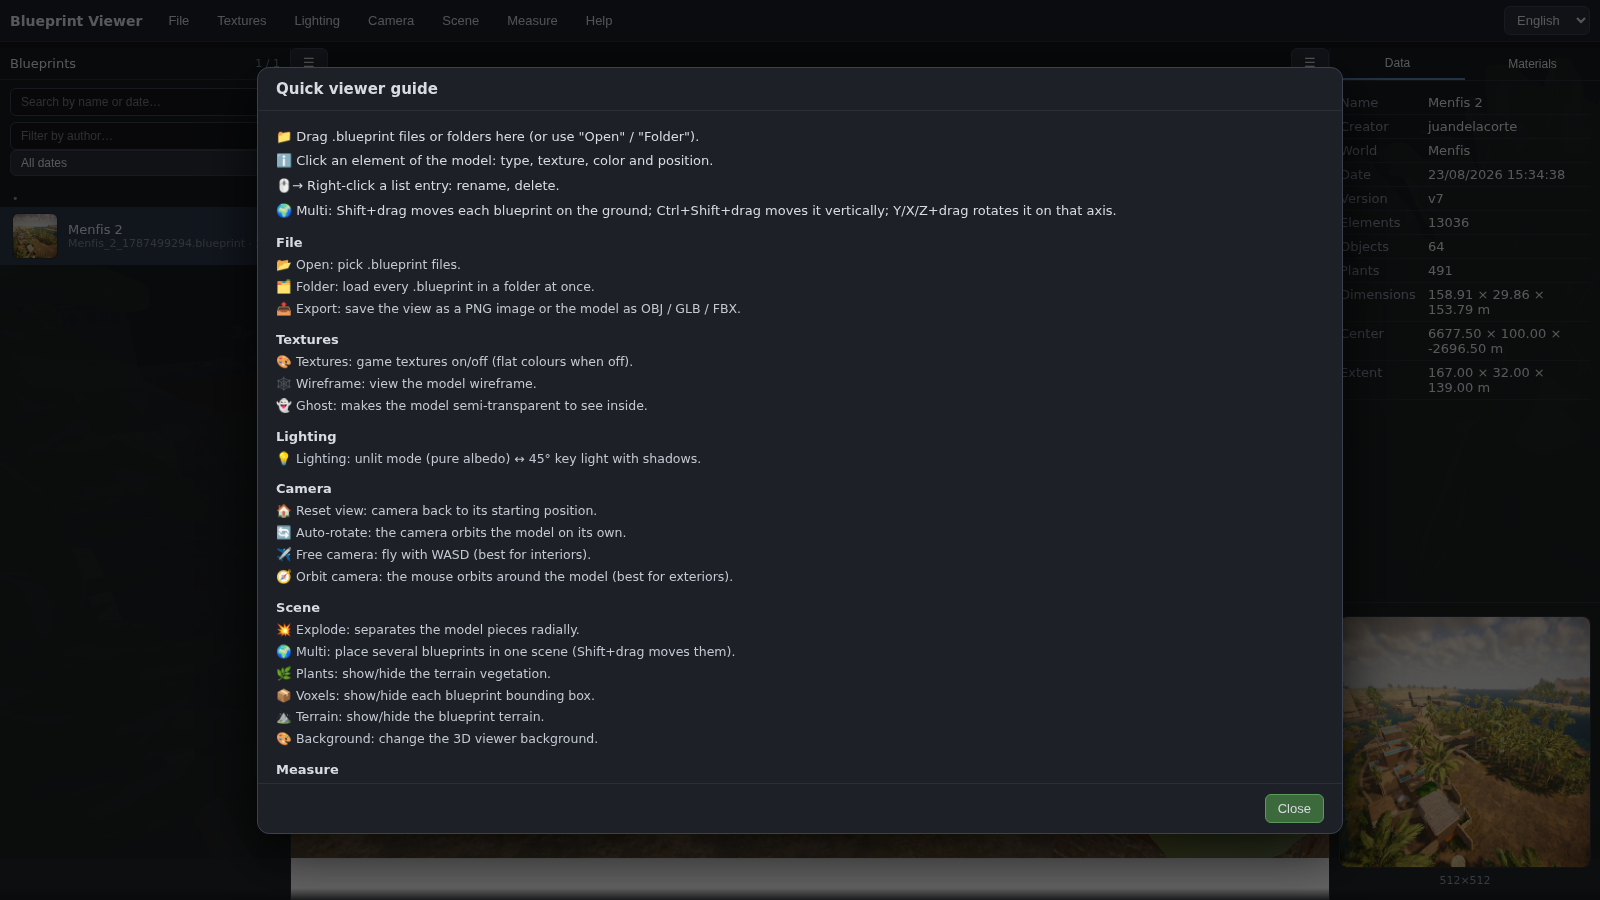The width and height of the screenshot is (1600, 900).
Task: Expand the All dates filter
Action: tap(134, 163)
